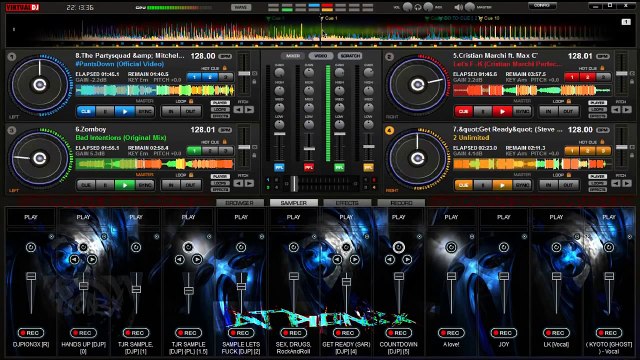Toggle SYNC on deck 4
This screenshot has width=640, height=360.
click(522, 185)
